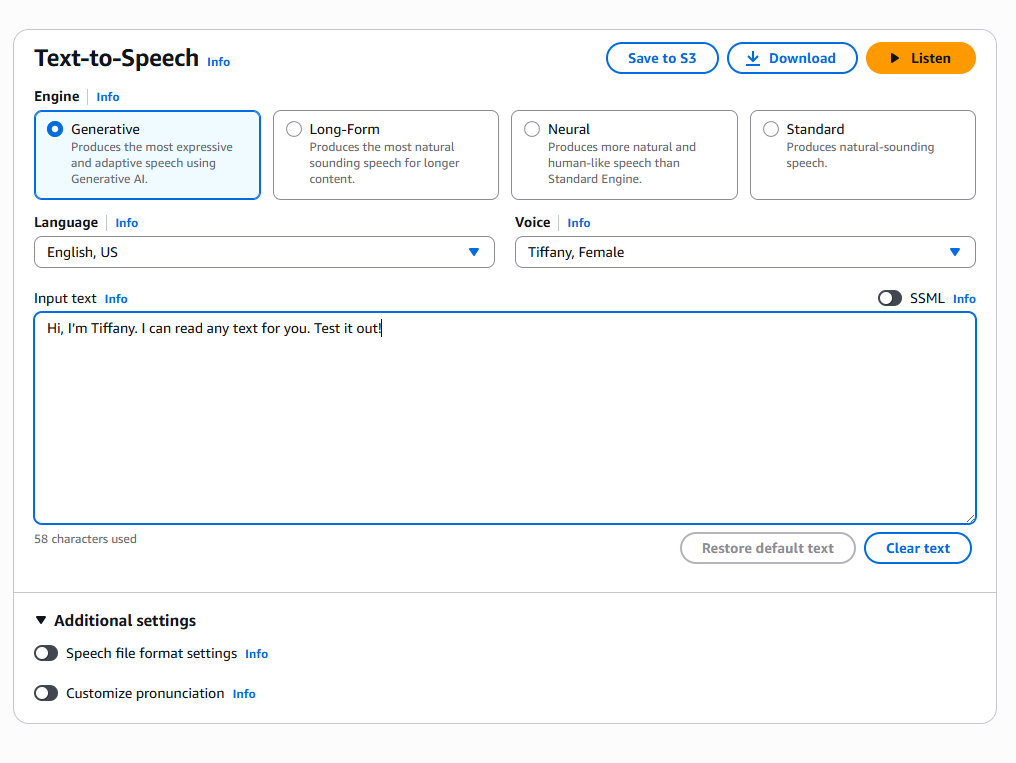
Task: Open Info link for Customize pronunciation
Action: [x=244, y=694]
